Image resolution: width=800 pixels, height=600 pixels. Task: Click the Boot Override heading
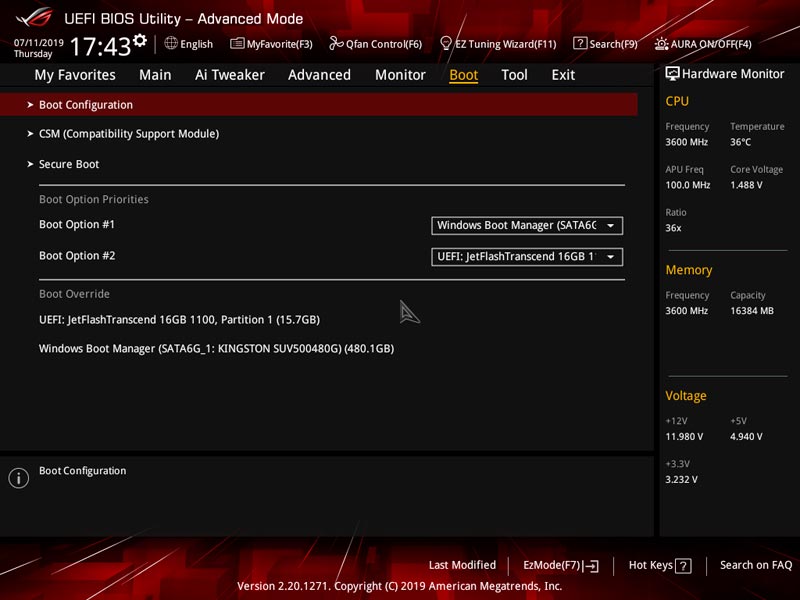(74, 294)
